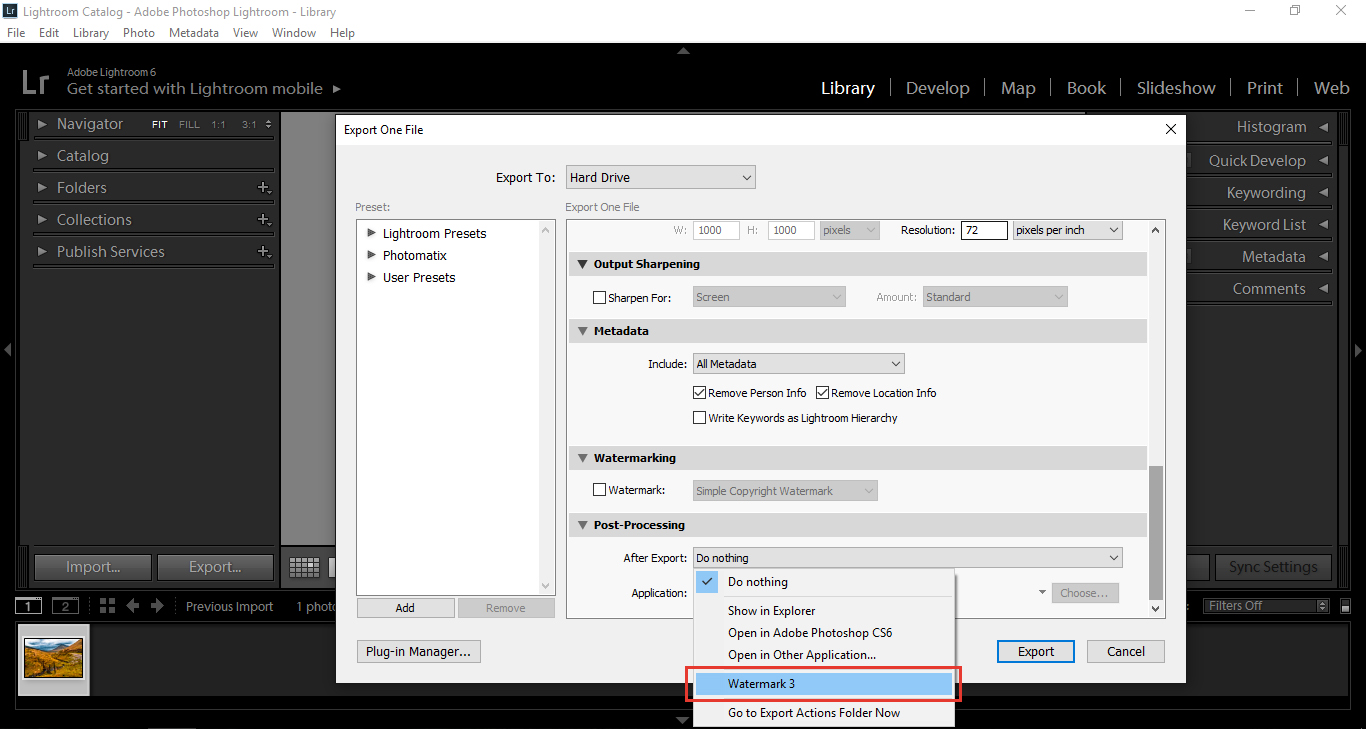The width and height of the screenshot is (1366, 729).
Task: Expand Photomatix preset group
Action: point(372,255)
